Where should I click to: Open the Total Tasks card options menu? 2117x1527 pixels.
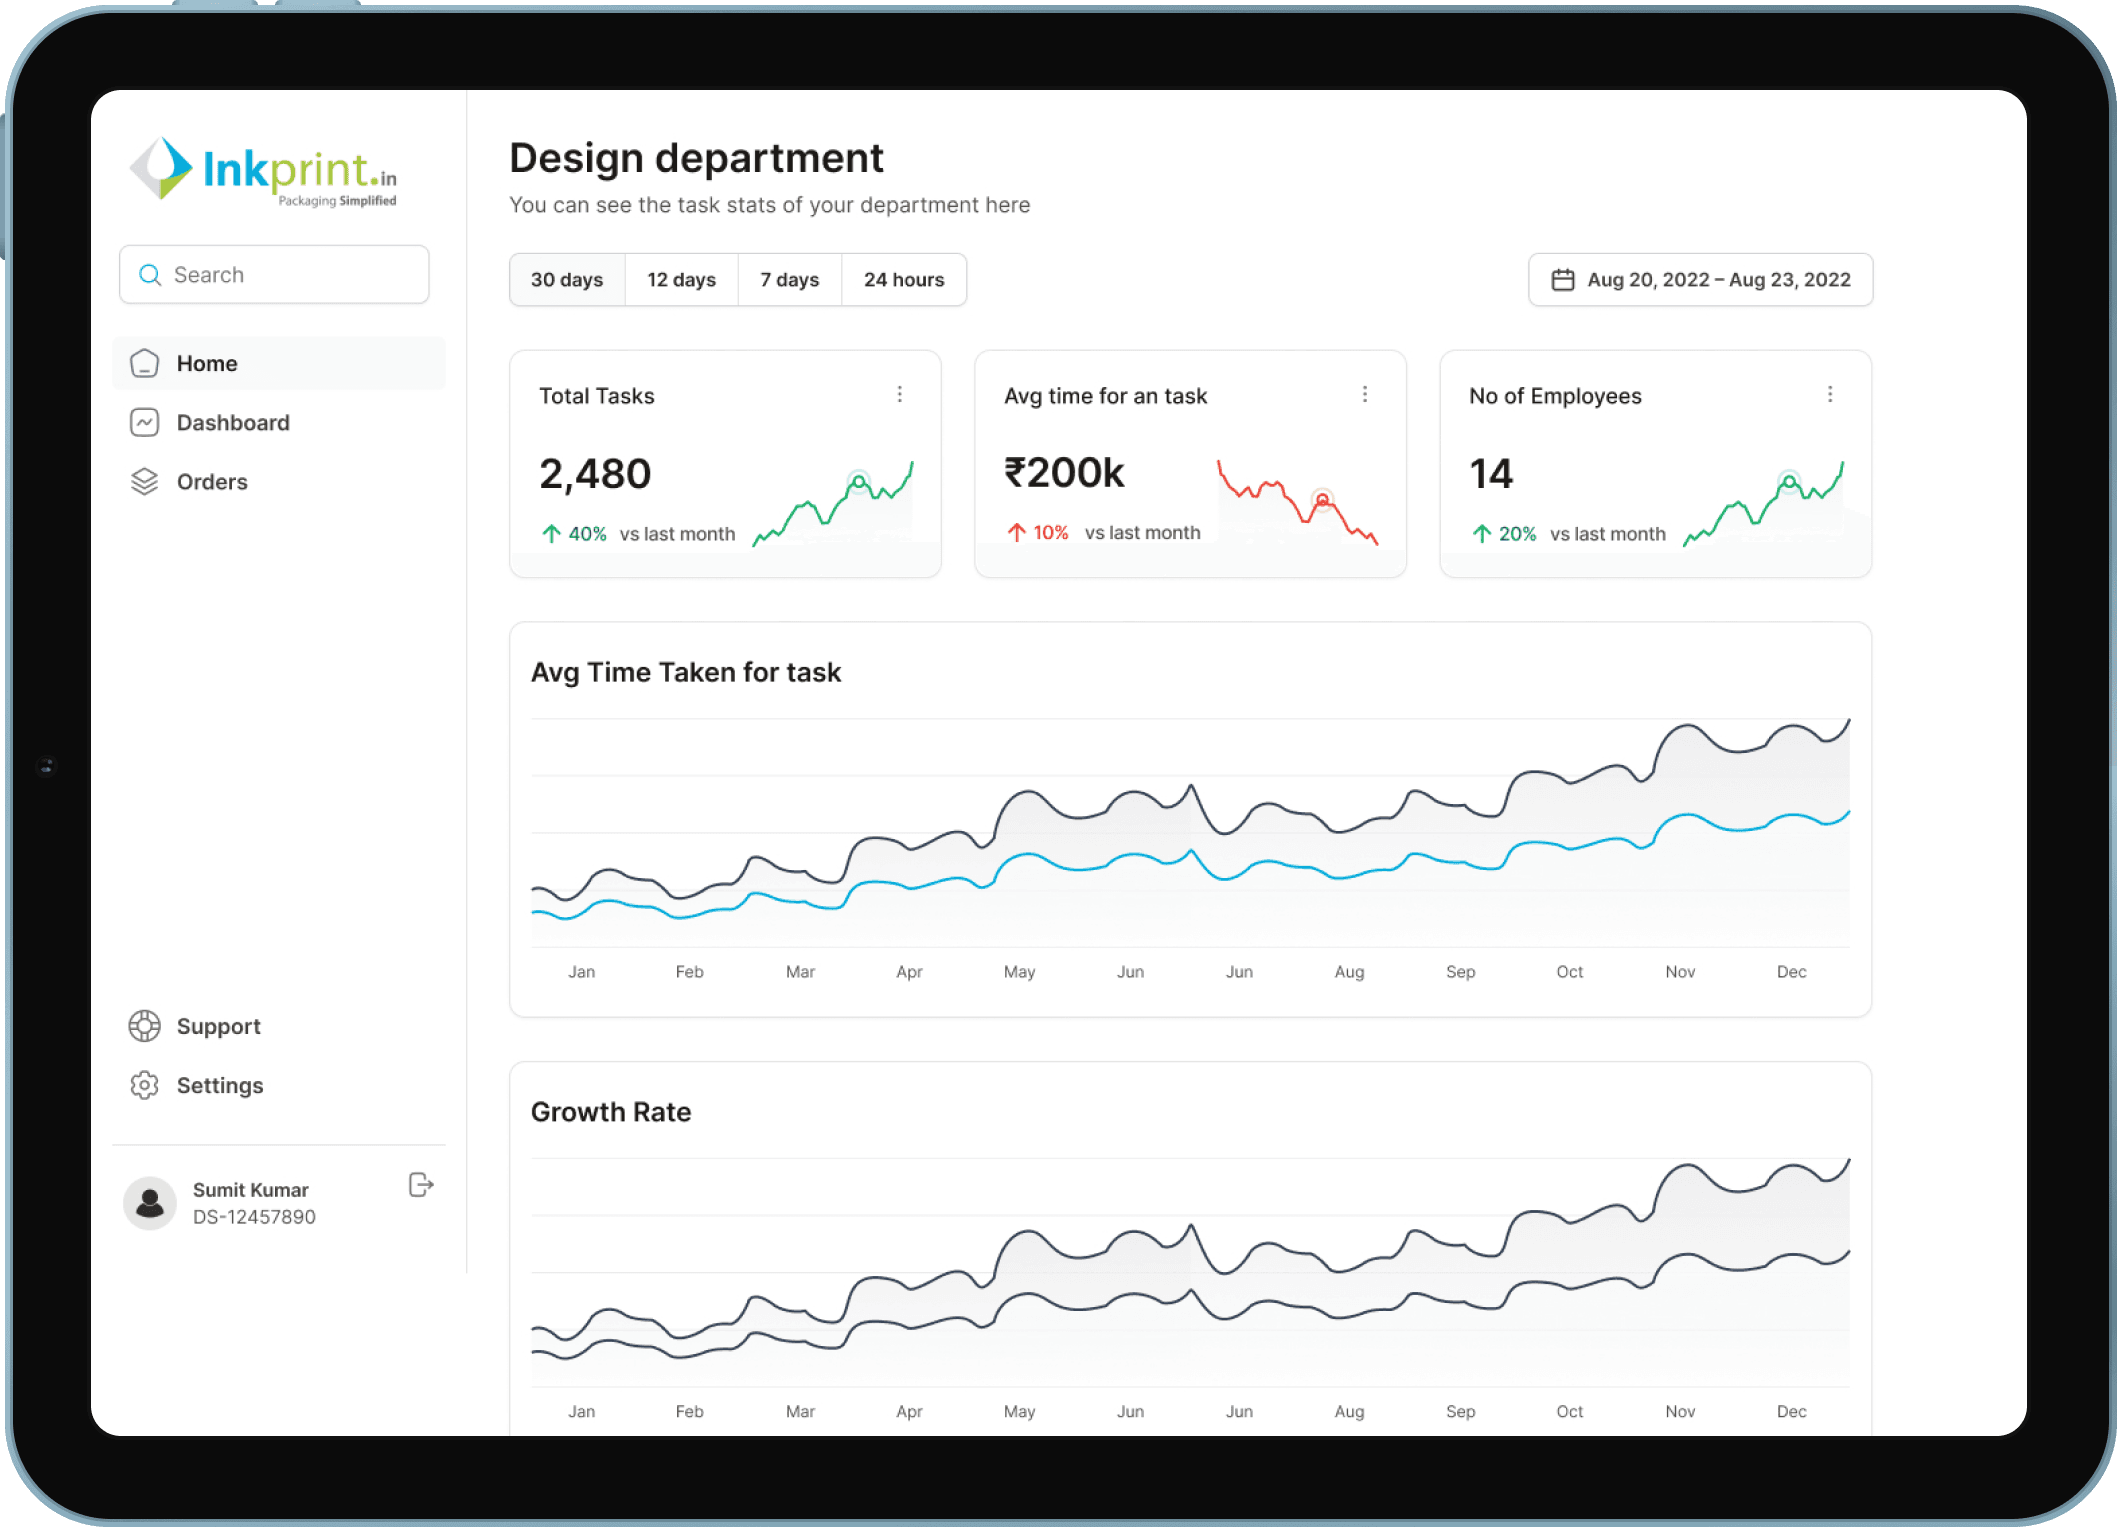pyautogui.click(x=900, y=395)
